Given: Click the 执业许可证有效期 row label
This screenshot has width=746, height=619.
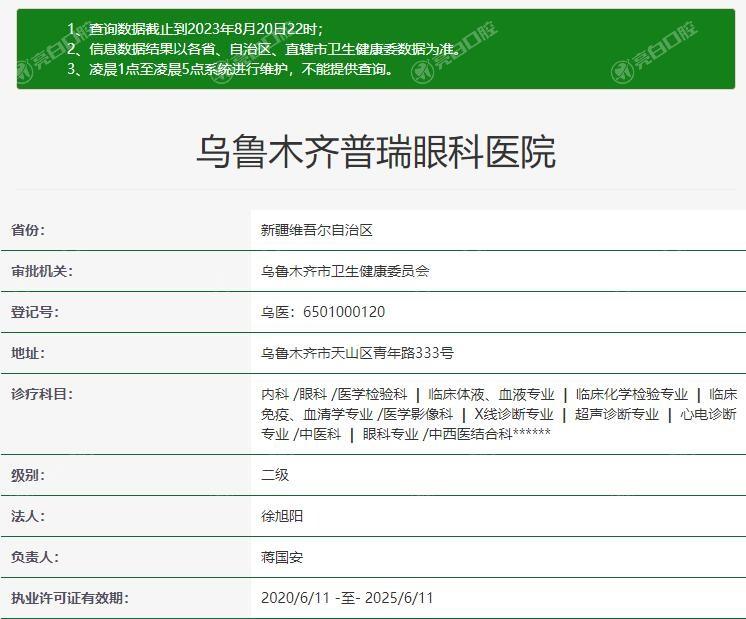Looking at the screenshot, I should coord(69,598).
